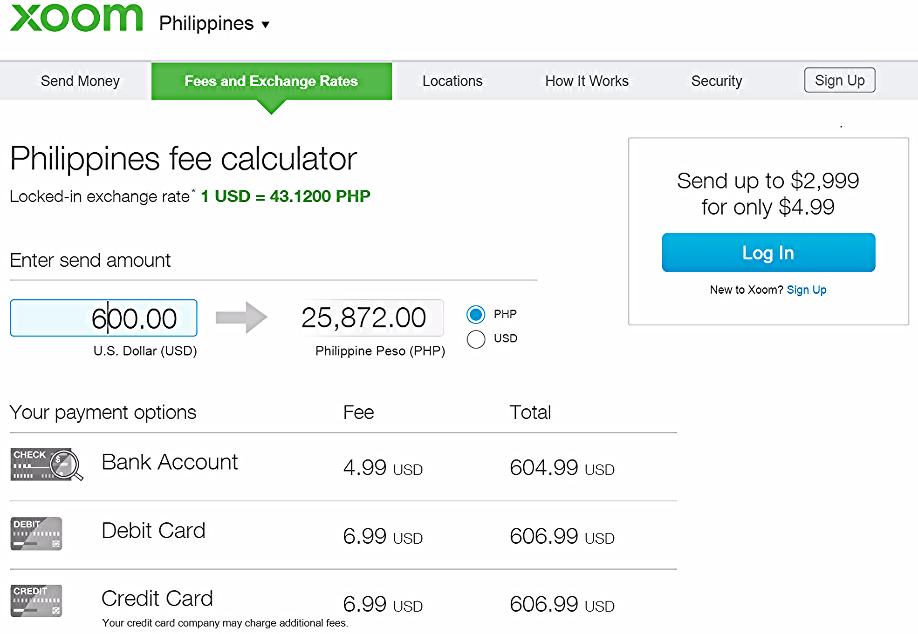Viewport: 918px width, 634px height.
Task: Select the USD radio button
Action: pos(475,338)
